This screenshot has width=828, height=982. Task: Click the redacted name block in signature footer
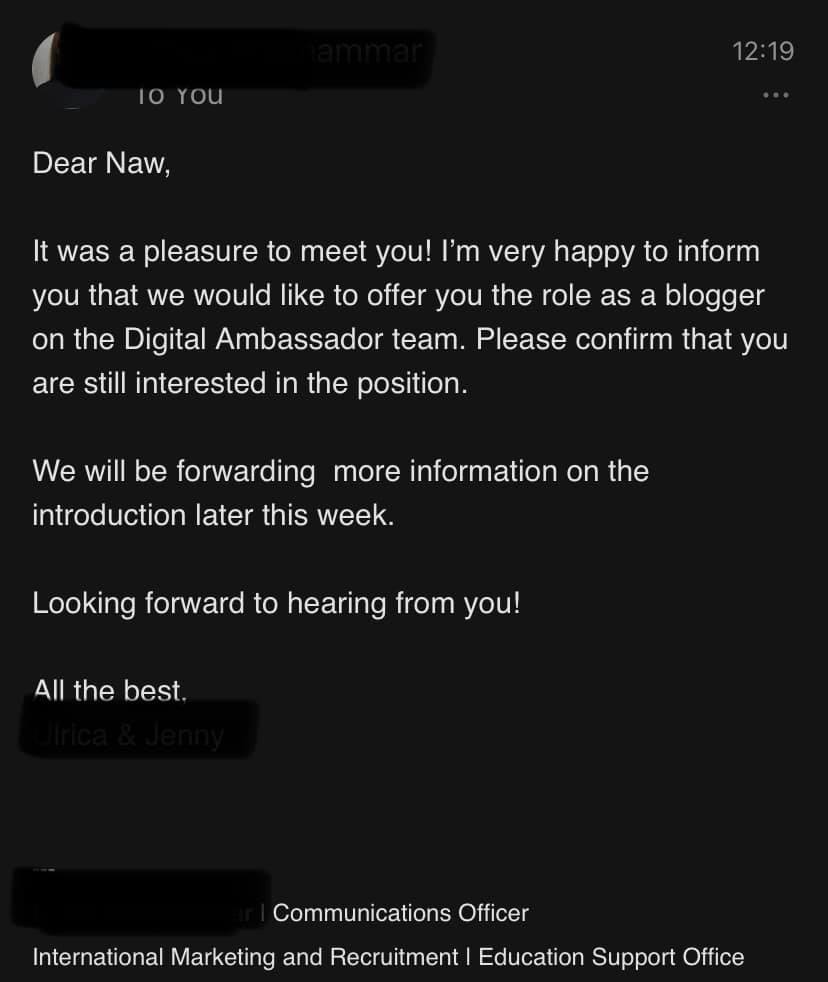click(142, 899)
